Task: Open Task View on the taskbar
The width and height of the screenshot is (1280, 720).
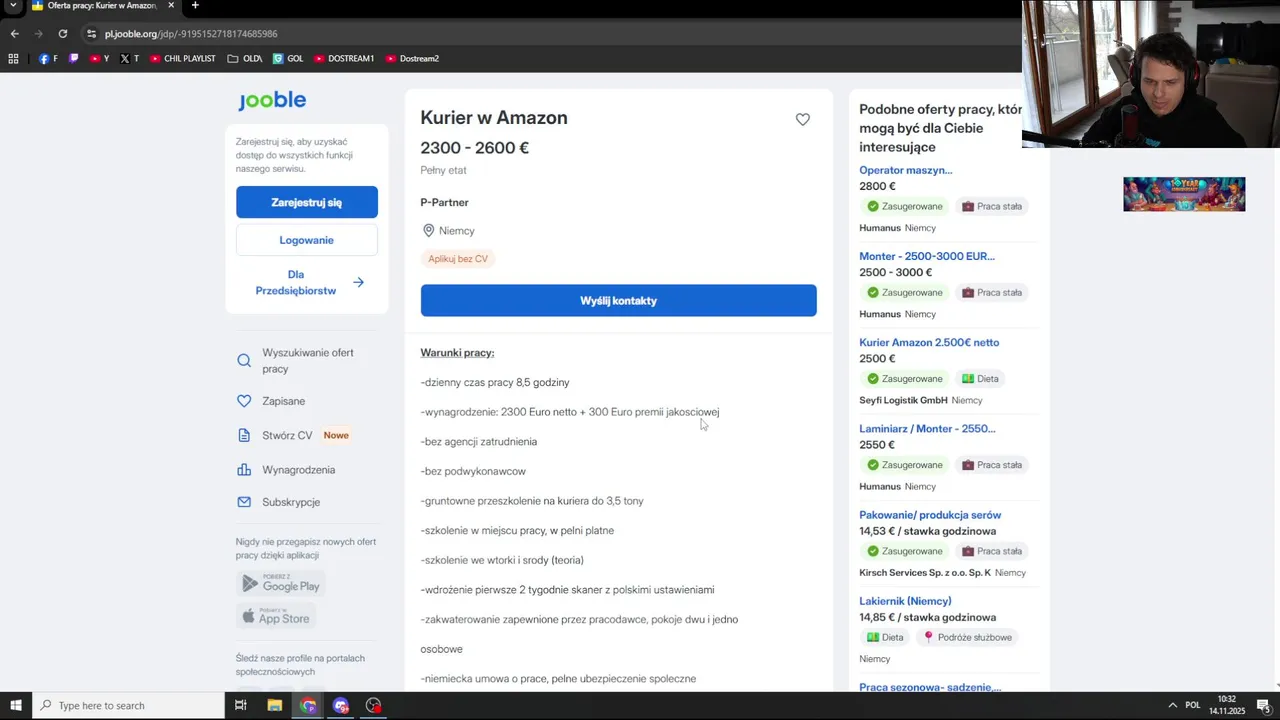Action: coord(240,705)
